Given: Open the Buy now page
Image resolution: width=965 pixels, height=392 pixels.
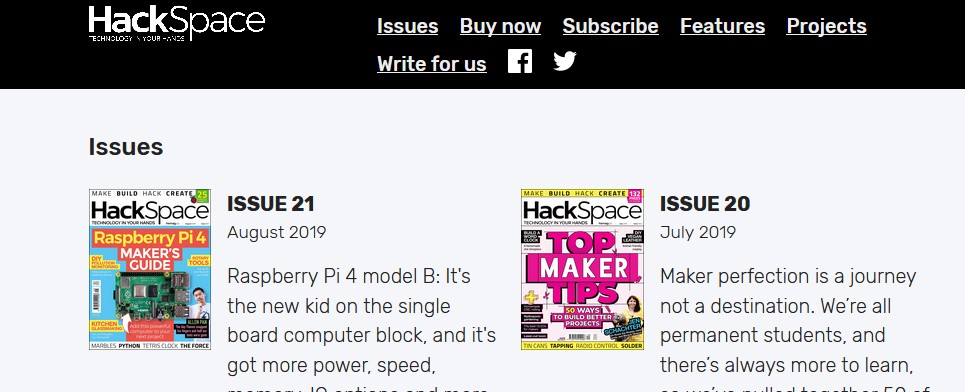Looking at the screenshot, I should [x=500, y=26].
